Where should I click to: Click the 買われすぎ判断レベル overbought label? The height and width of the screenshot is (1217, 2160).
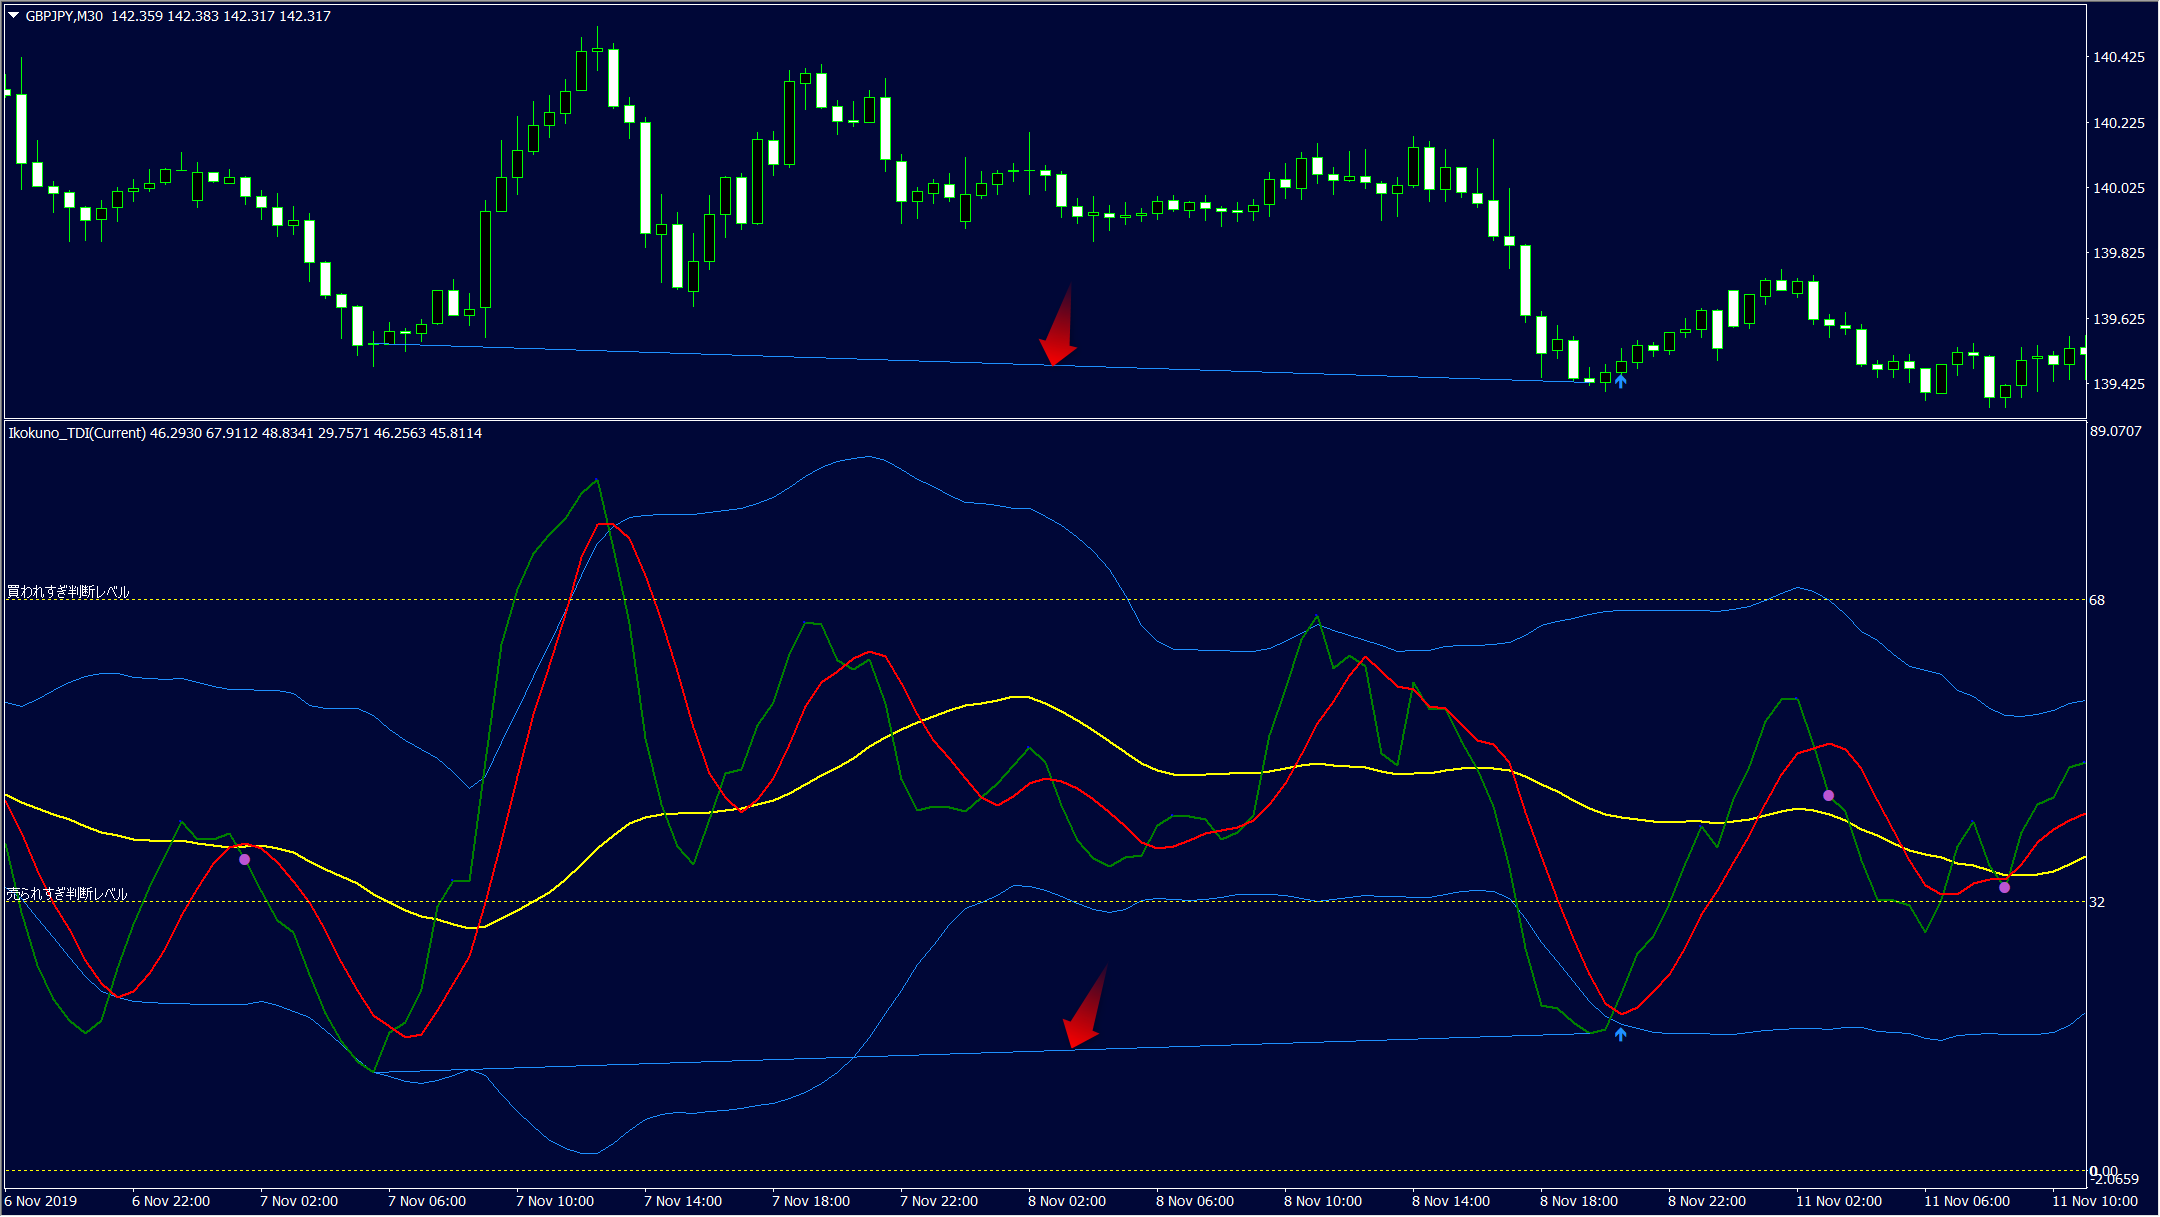tap(68, 592)
